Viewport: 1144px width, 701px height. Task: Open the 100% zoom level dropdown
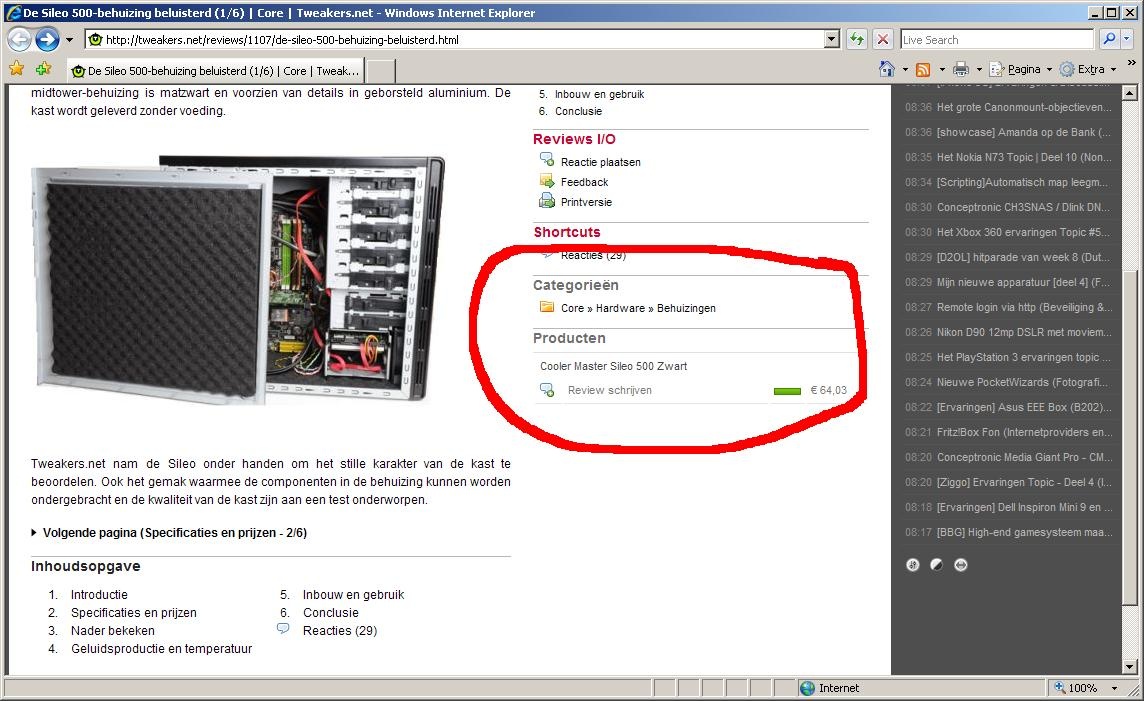[x=1114, y=688]
